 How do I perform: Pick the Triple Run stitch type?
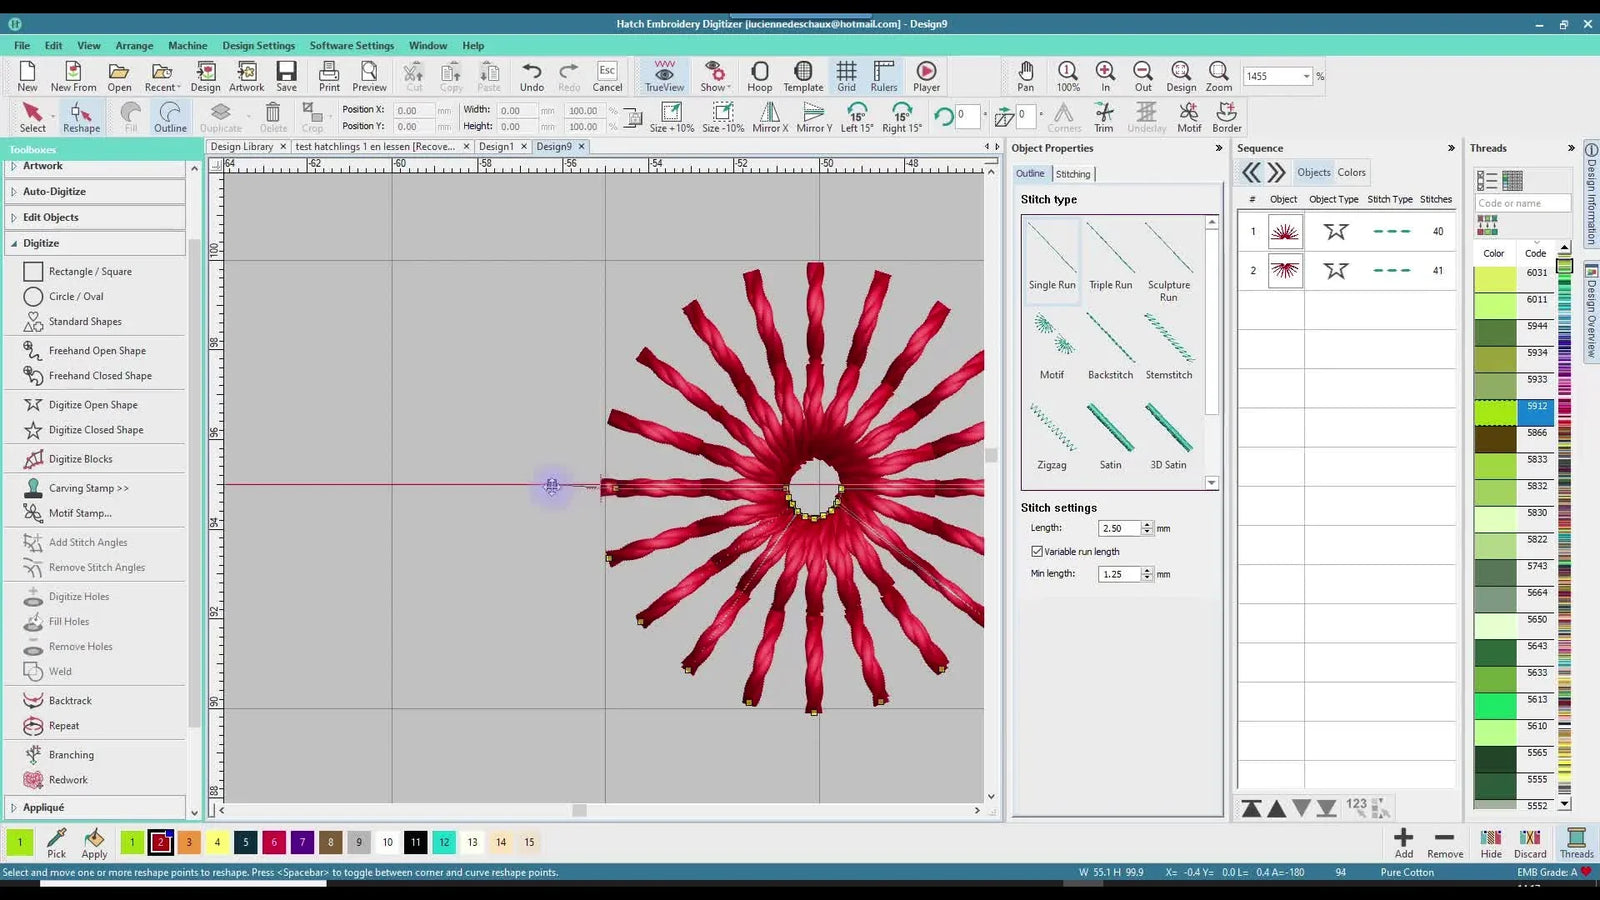(1110, 256)
